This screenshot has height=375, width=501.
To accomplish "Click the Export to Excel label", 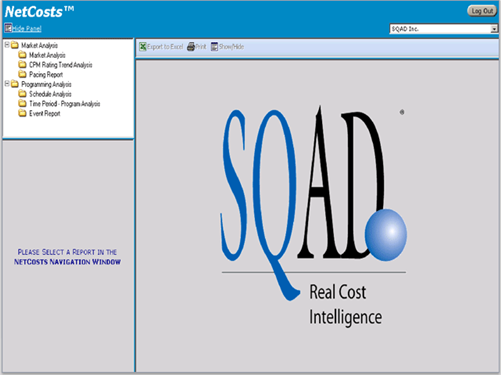I will (x=165, y=47).
